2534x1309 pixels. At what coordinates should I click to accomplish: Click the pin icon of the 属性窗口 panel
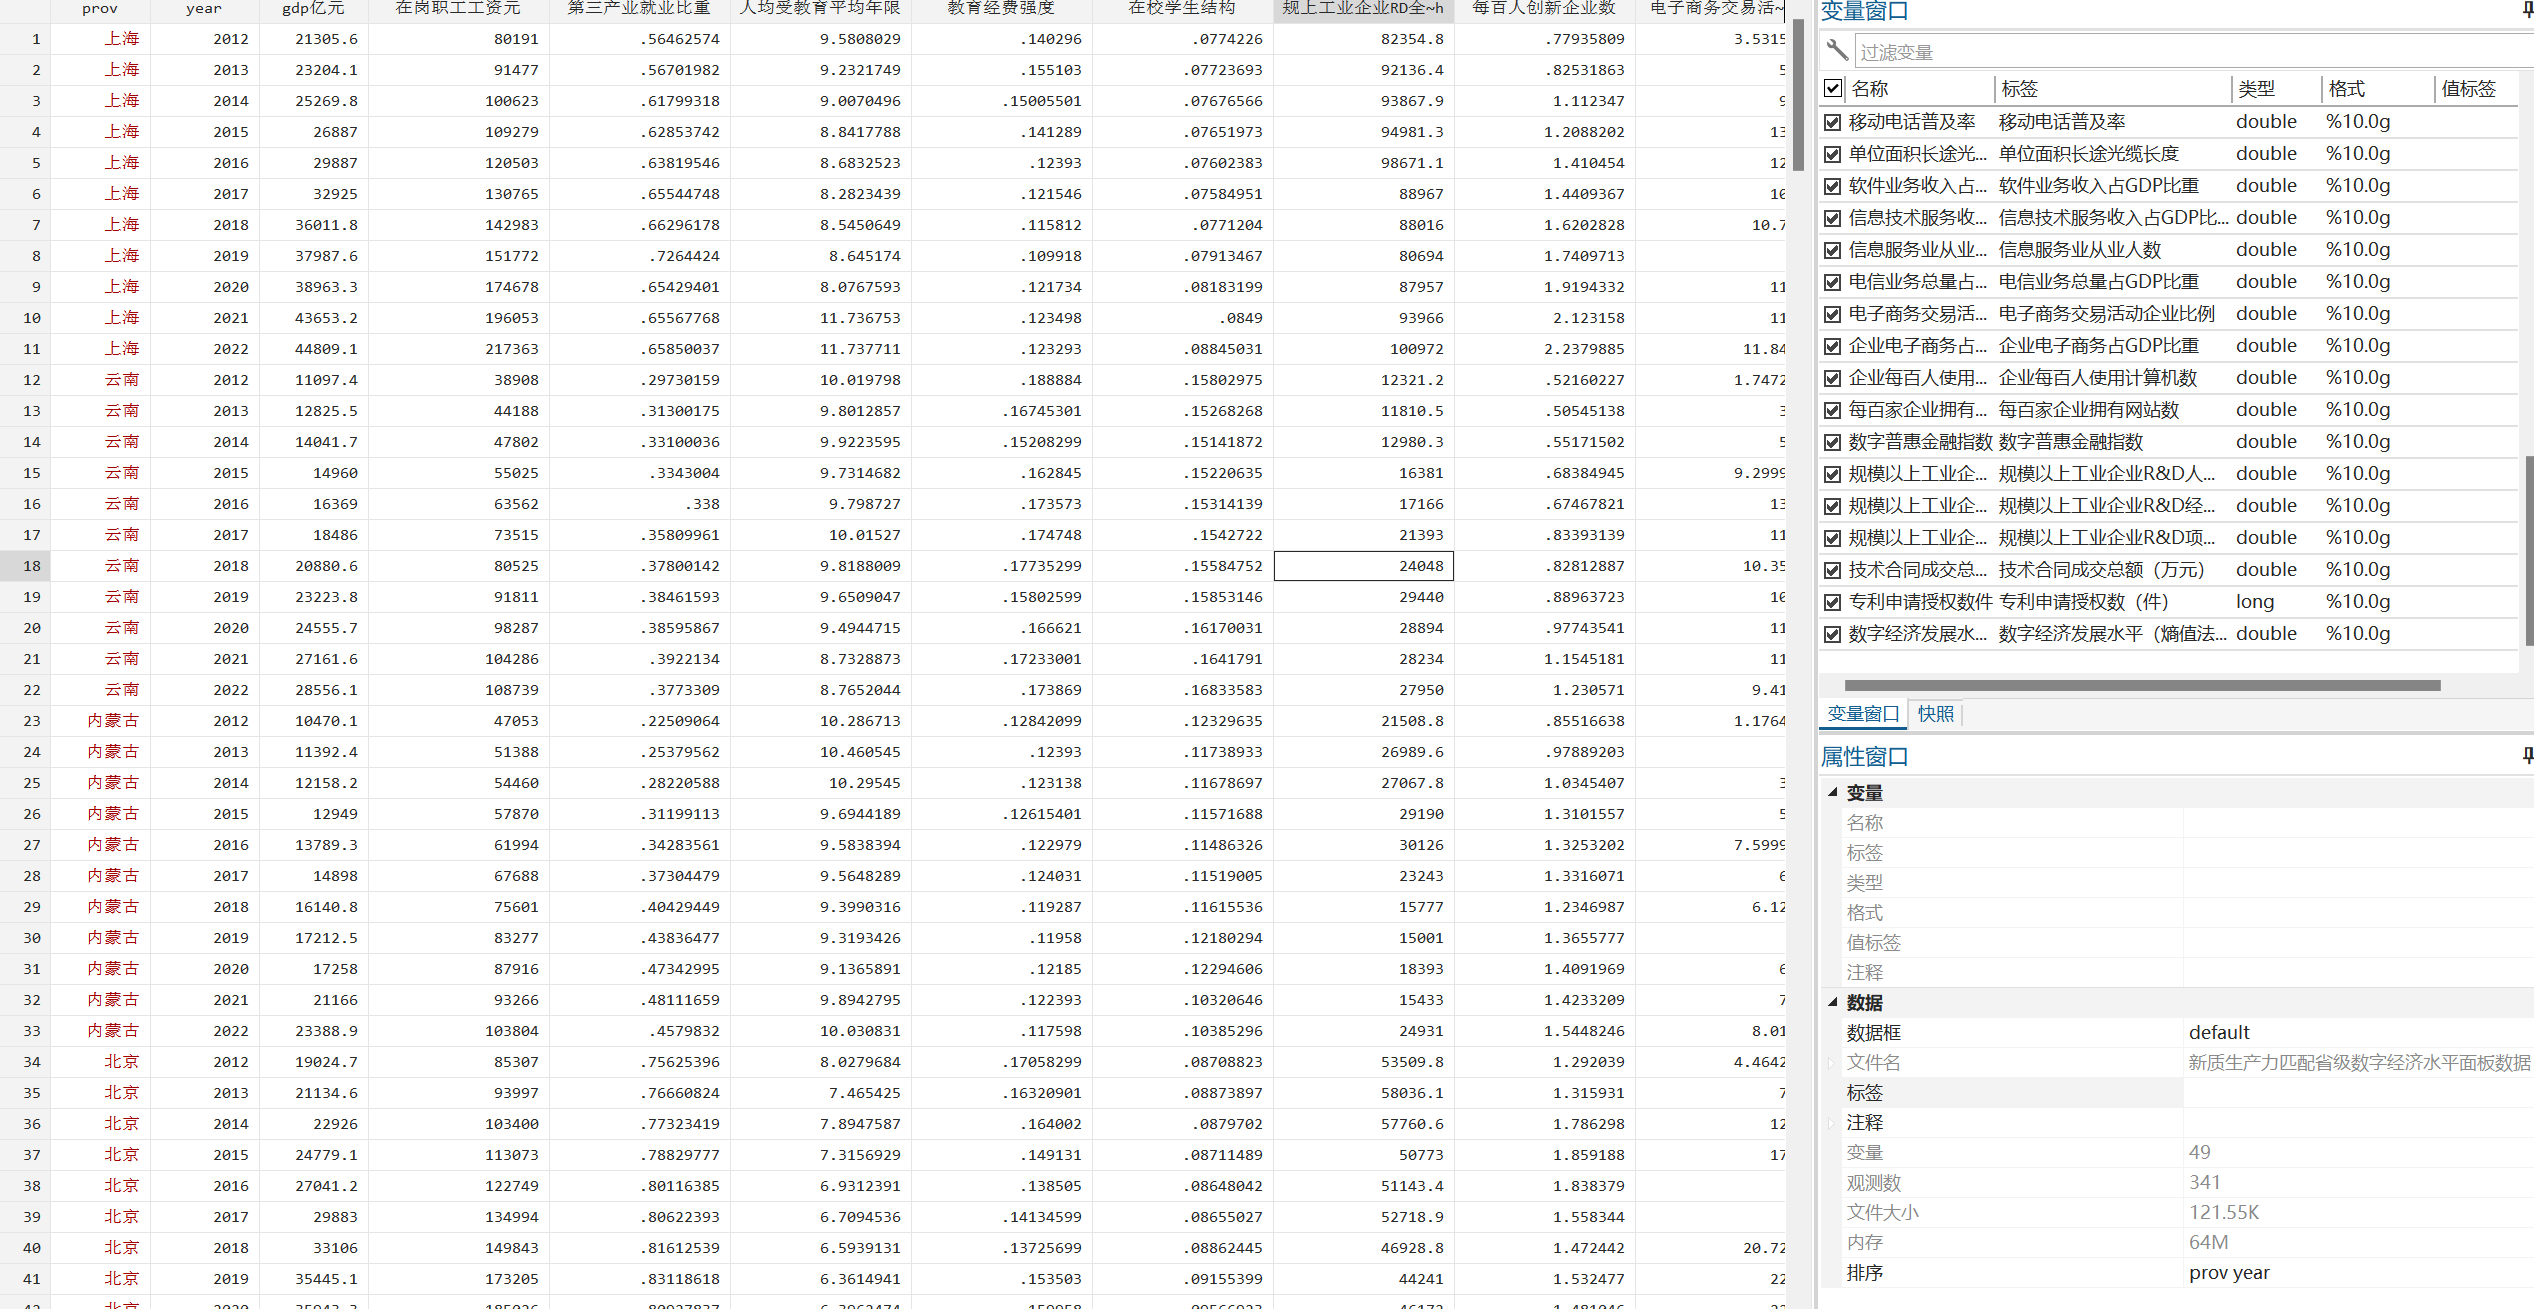point(2527,756)
